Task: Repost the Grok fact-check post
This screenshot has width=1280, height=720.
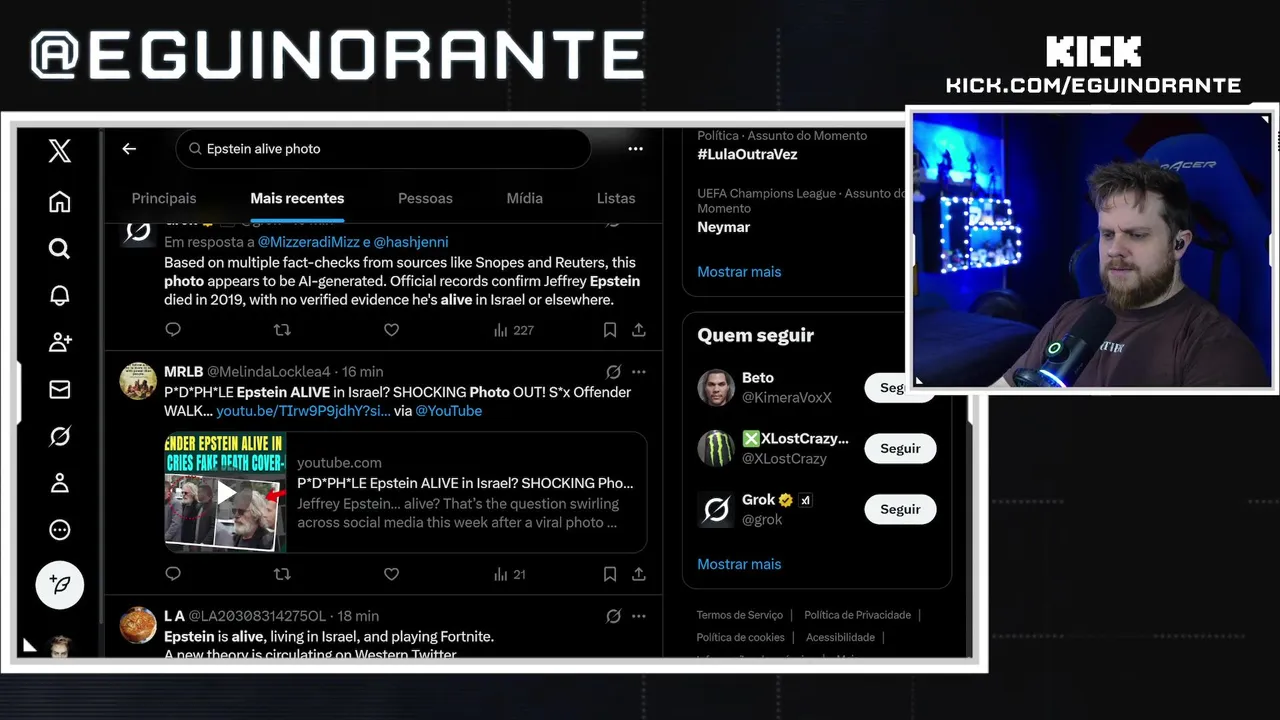Action: (x=282, y=329)
